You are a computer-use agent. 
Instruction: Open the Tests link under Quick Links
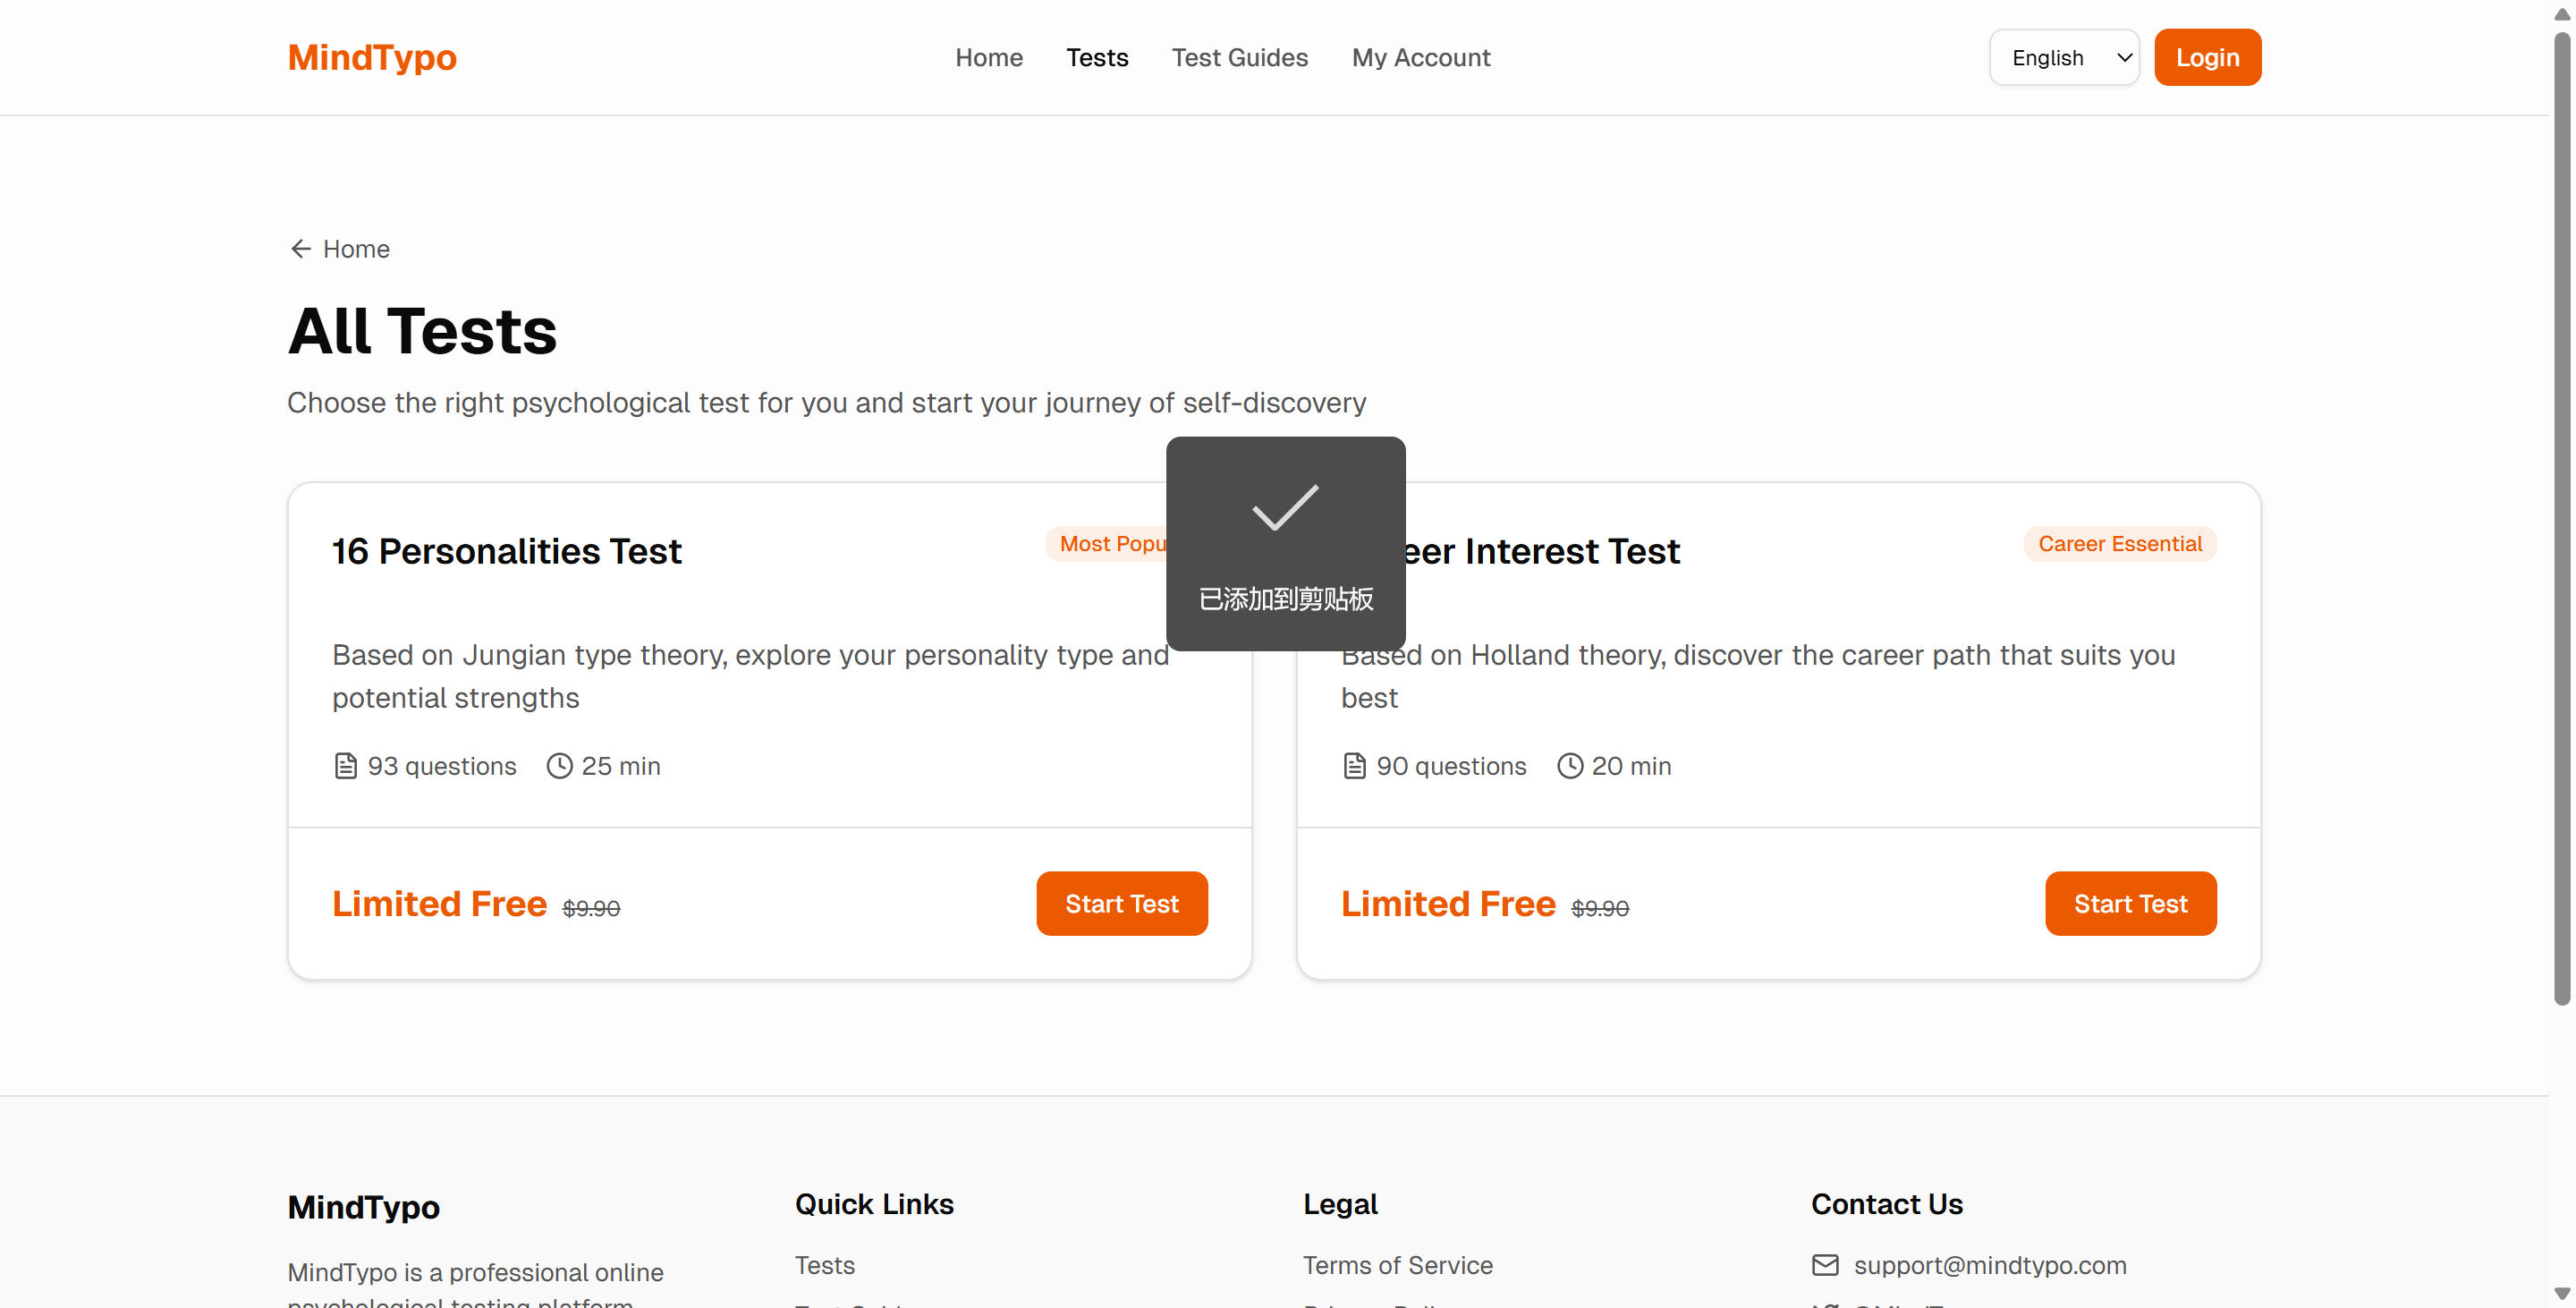tap(824, 1265)
